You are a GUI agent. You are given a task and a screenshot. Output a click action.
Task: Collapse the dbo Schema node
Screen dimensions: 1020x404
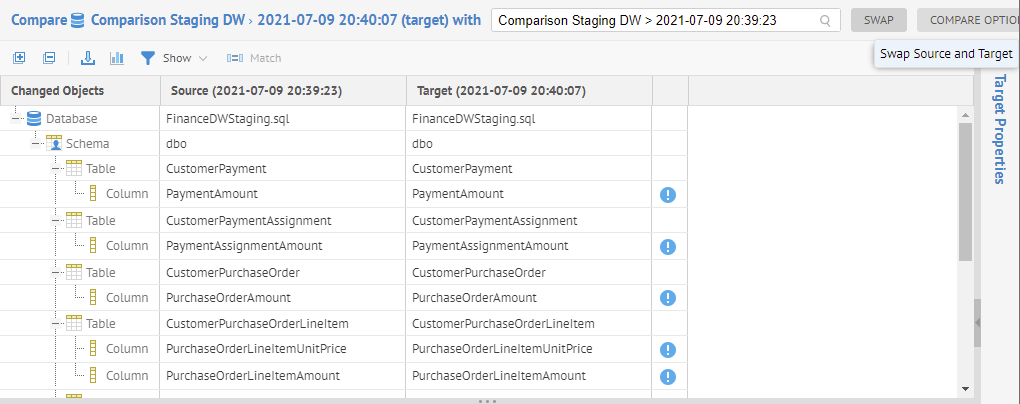coord(36,143)
